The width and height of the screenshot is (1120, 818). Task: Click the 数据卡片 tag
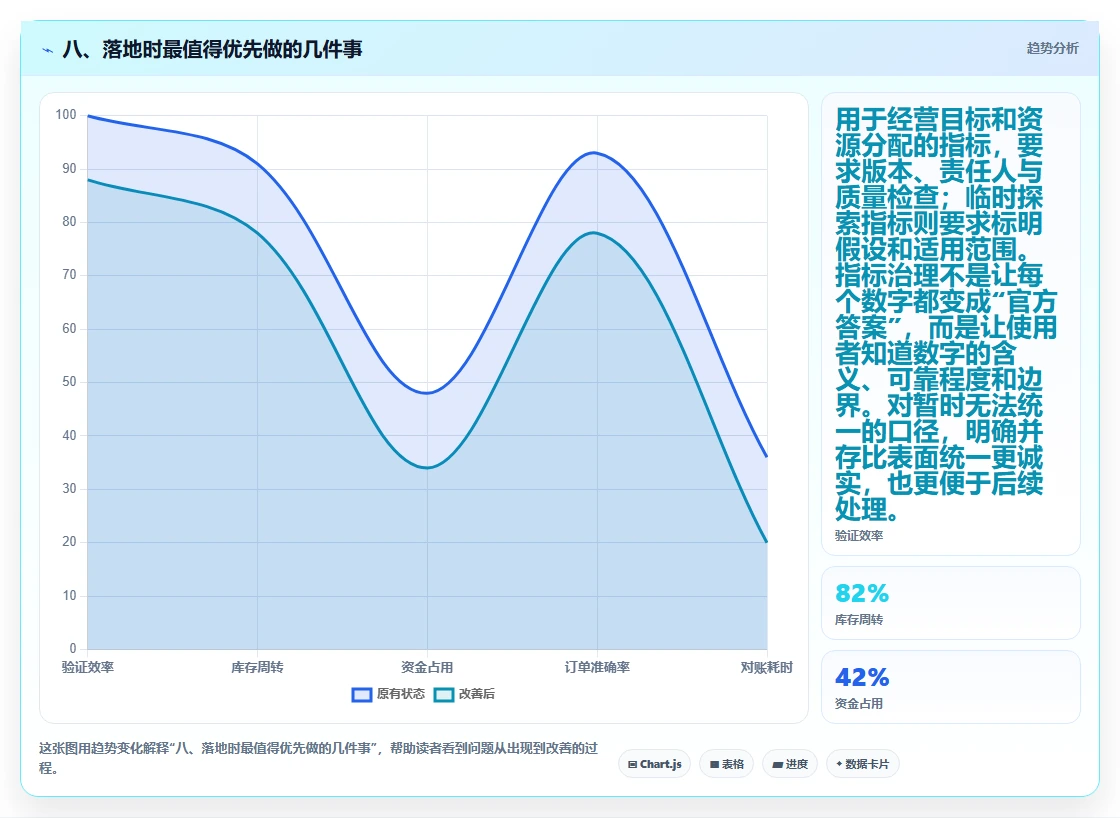(862, 764)
